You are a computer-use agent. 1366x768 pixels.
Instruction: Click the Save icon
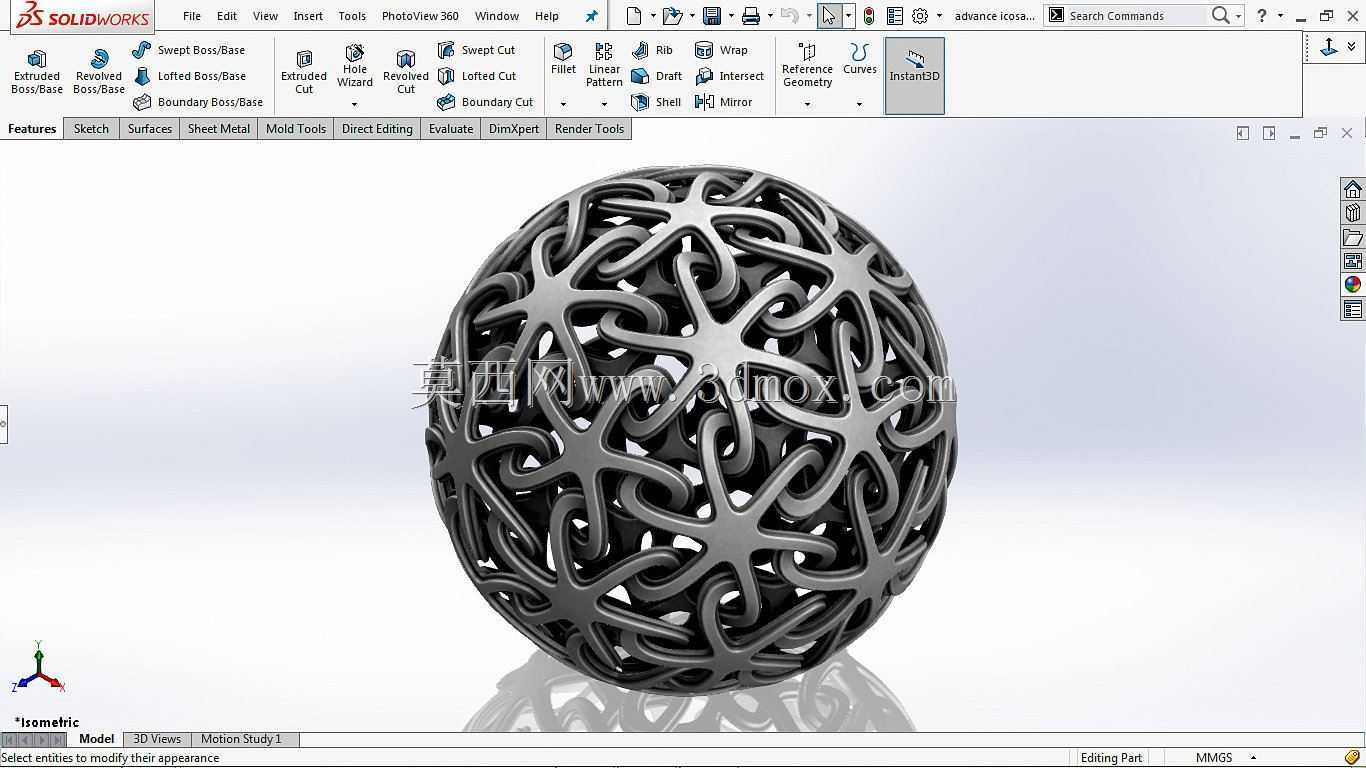712,16
